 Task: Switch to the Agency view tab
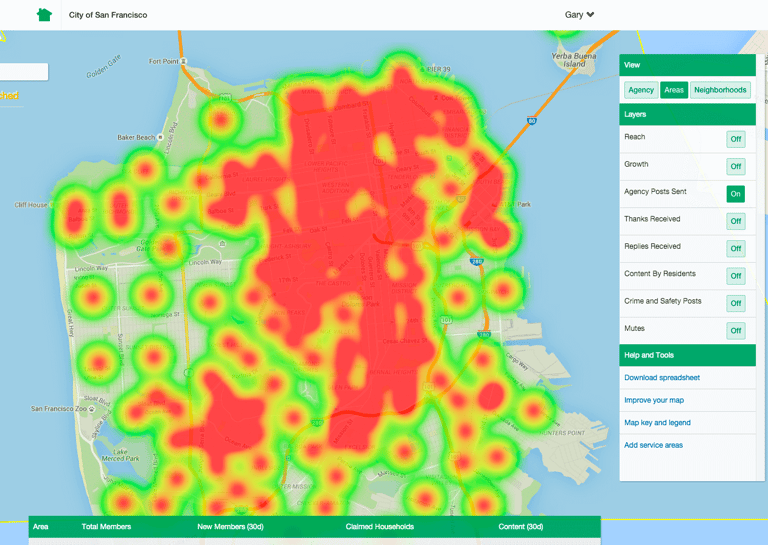click(641, 90)
